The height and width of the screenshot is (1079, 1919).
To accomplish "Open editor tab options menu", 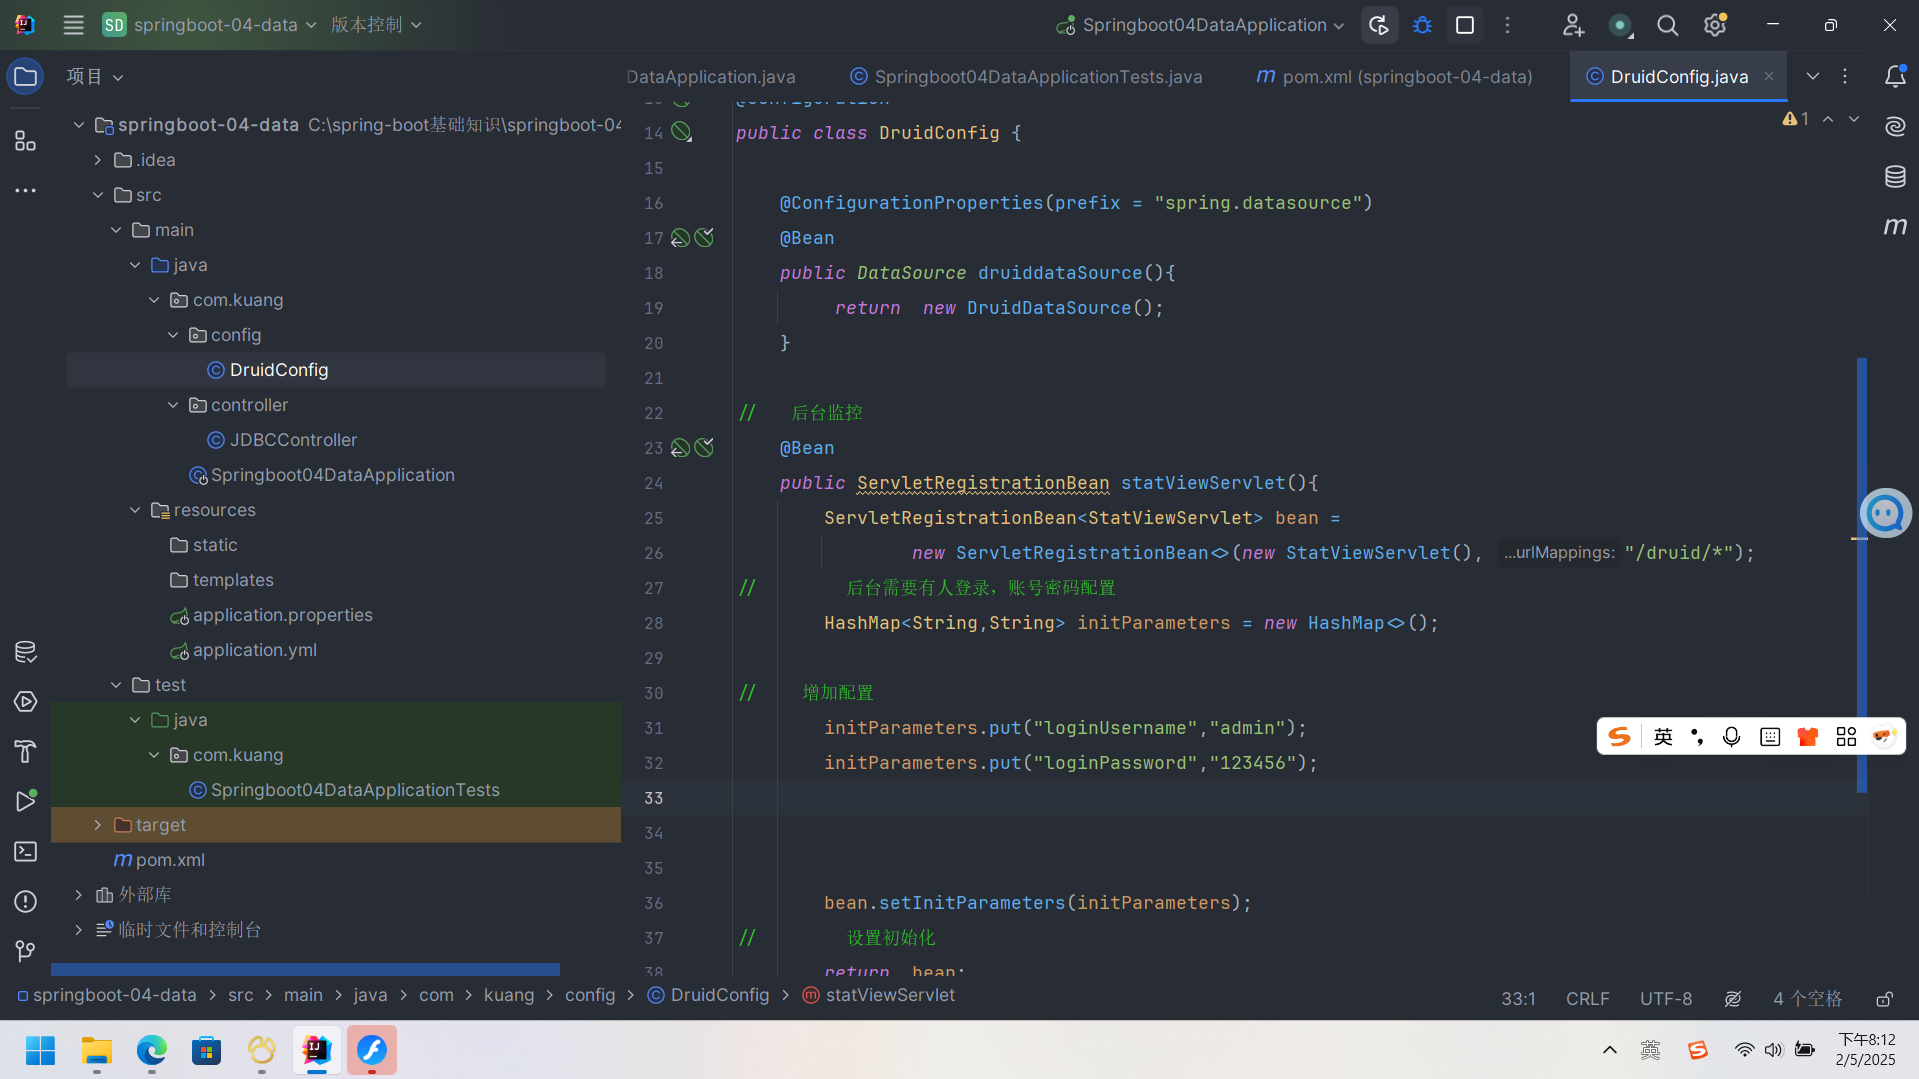I will 1846,77.
